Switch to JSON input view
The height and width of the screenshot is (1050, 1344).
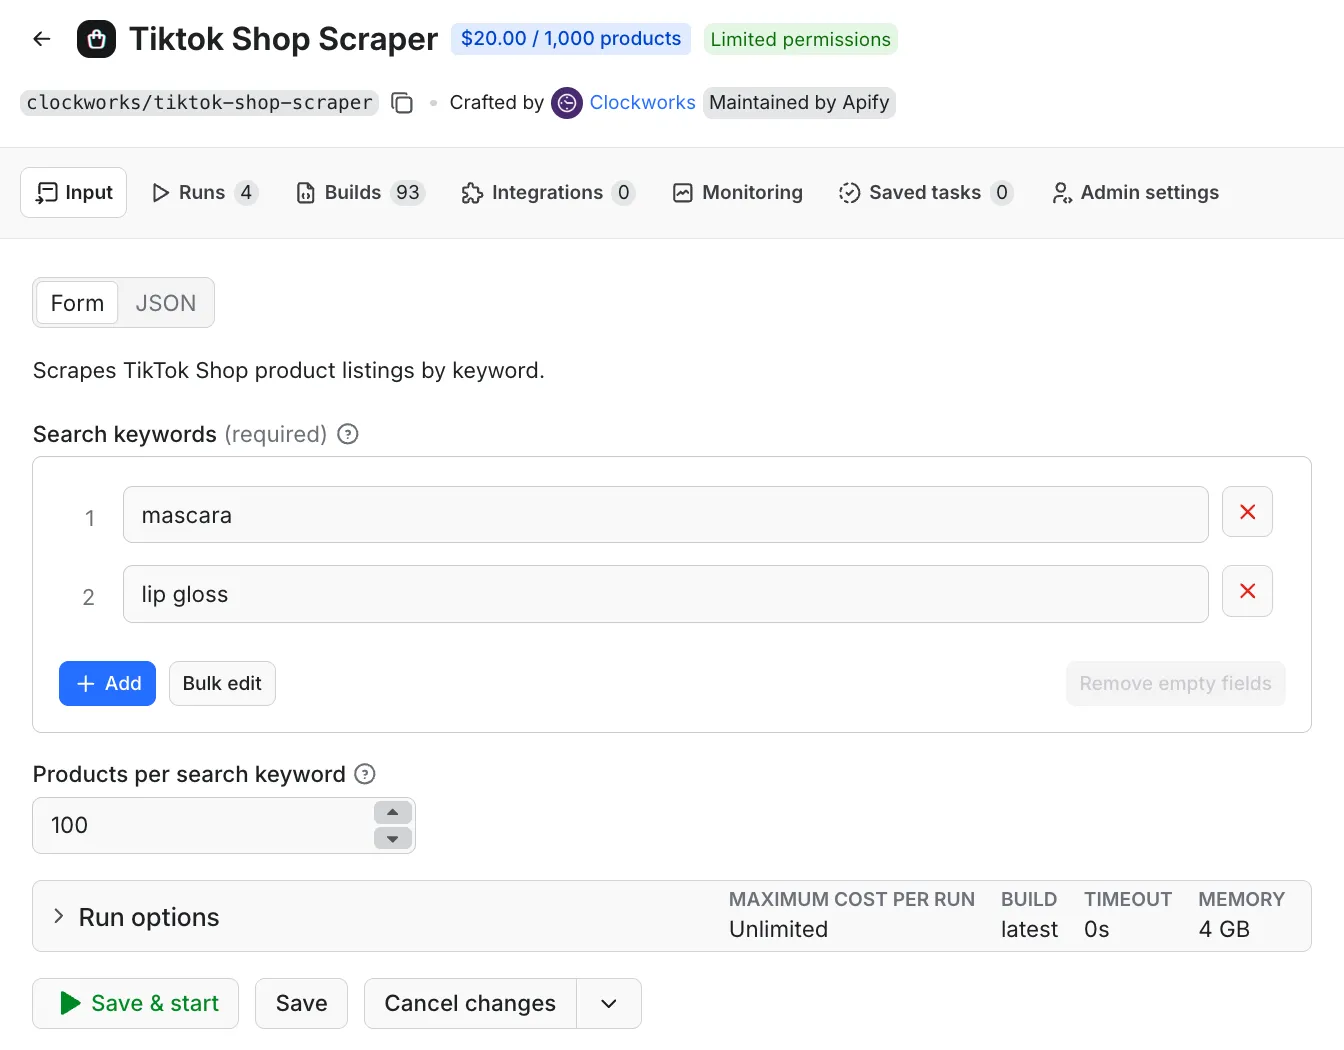(x=166, y=303)
